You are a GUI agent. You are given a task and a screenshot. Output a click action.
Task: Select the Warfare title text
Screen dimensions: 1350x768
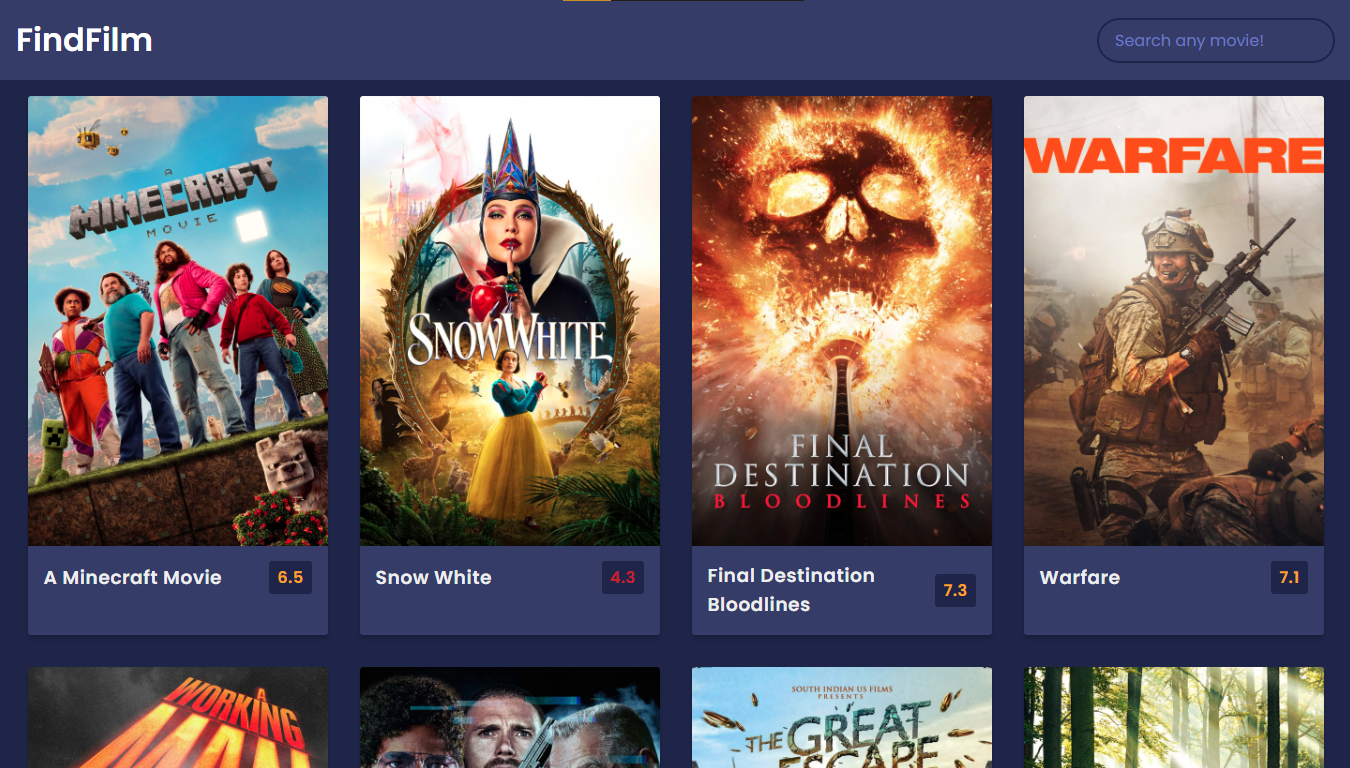click(x=1080, y=578)
